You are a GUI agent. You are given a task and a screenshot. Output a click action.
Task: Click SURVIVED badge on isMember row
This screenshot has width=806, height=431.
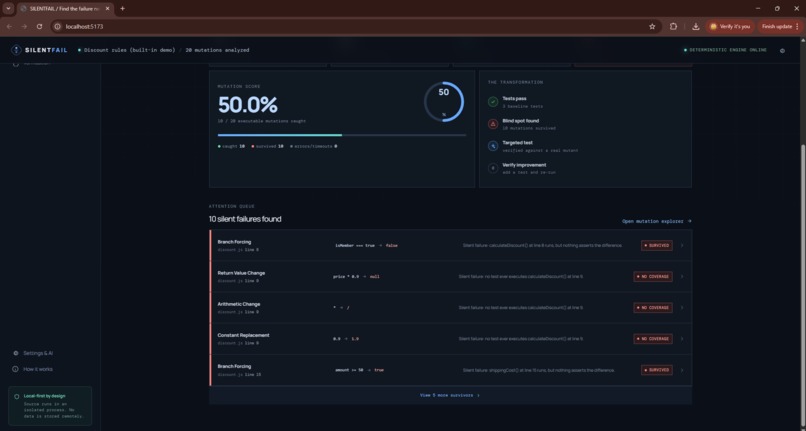(x=656, y=246)
